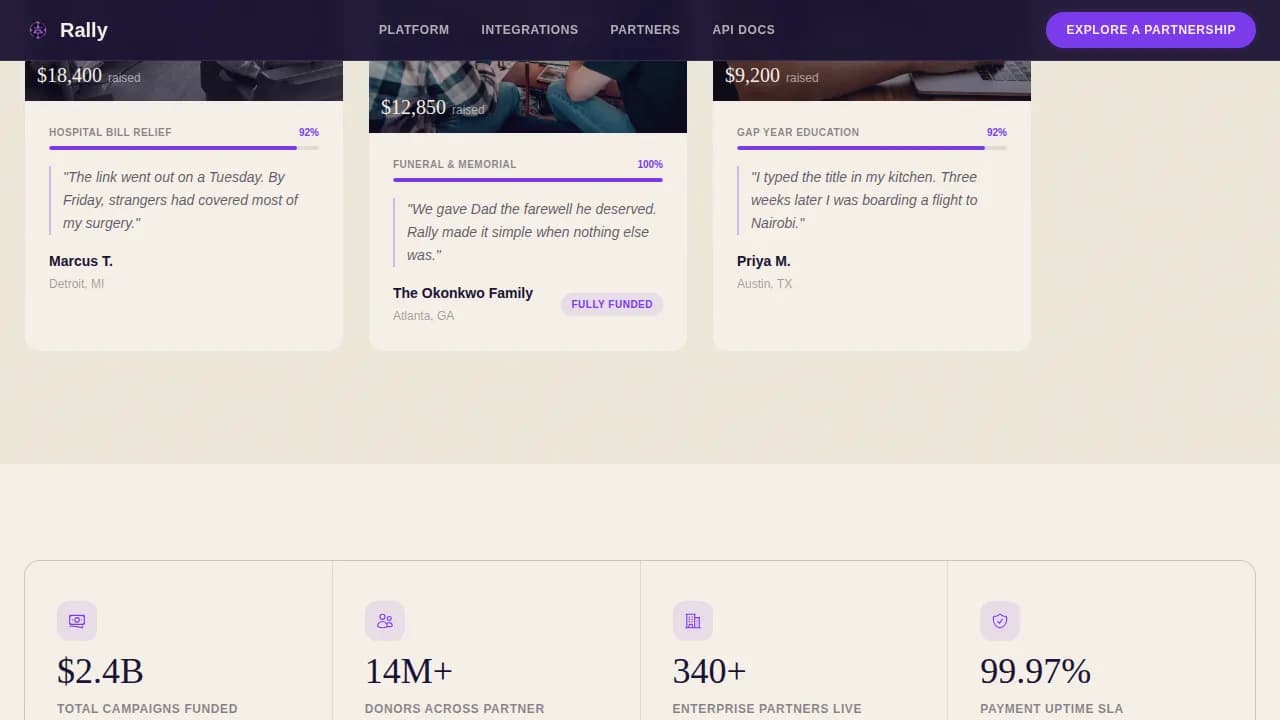Click the shield icon above 99.97%
This screenshot has width=1280, height=720.
click(1000, 621)
